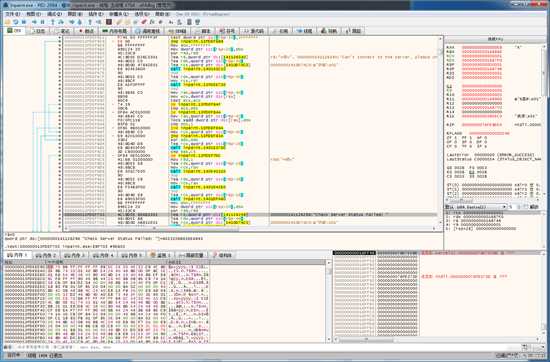Click the disassembly pane vertical scrollbar

(x=440, y=132)
